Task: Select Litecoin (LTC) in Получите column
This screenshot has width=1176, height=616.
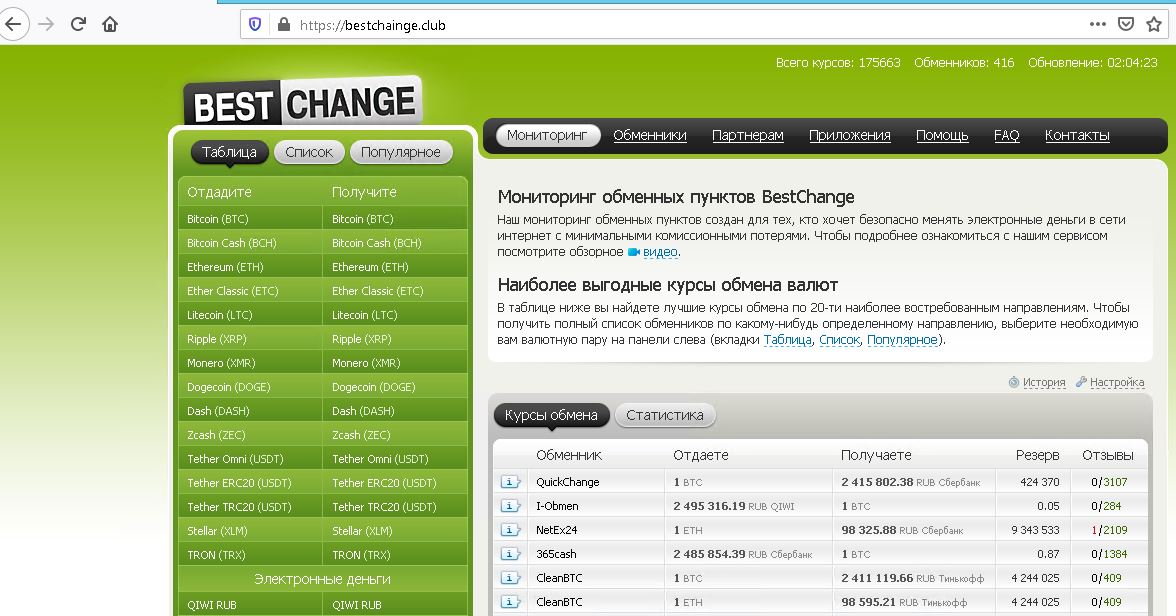Action: tap(395, 315)
